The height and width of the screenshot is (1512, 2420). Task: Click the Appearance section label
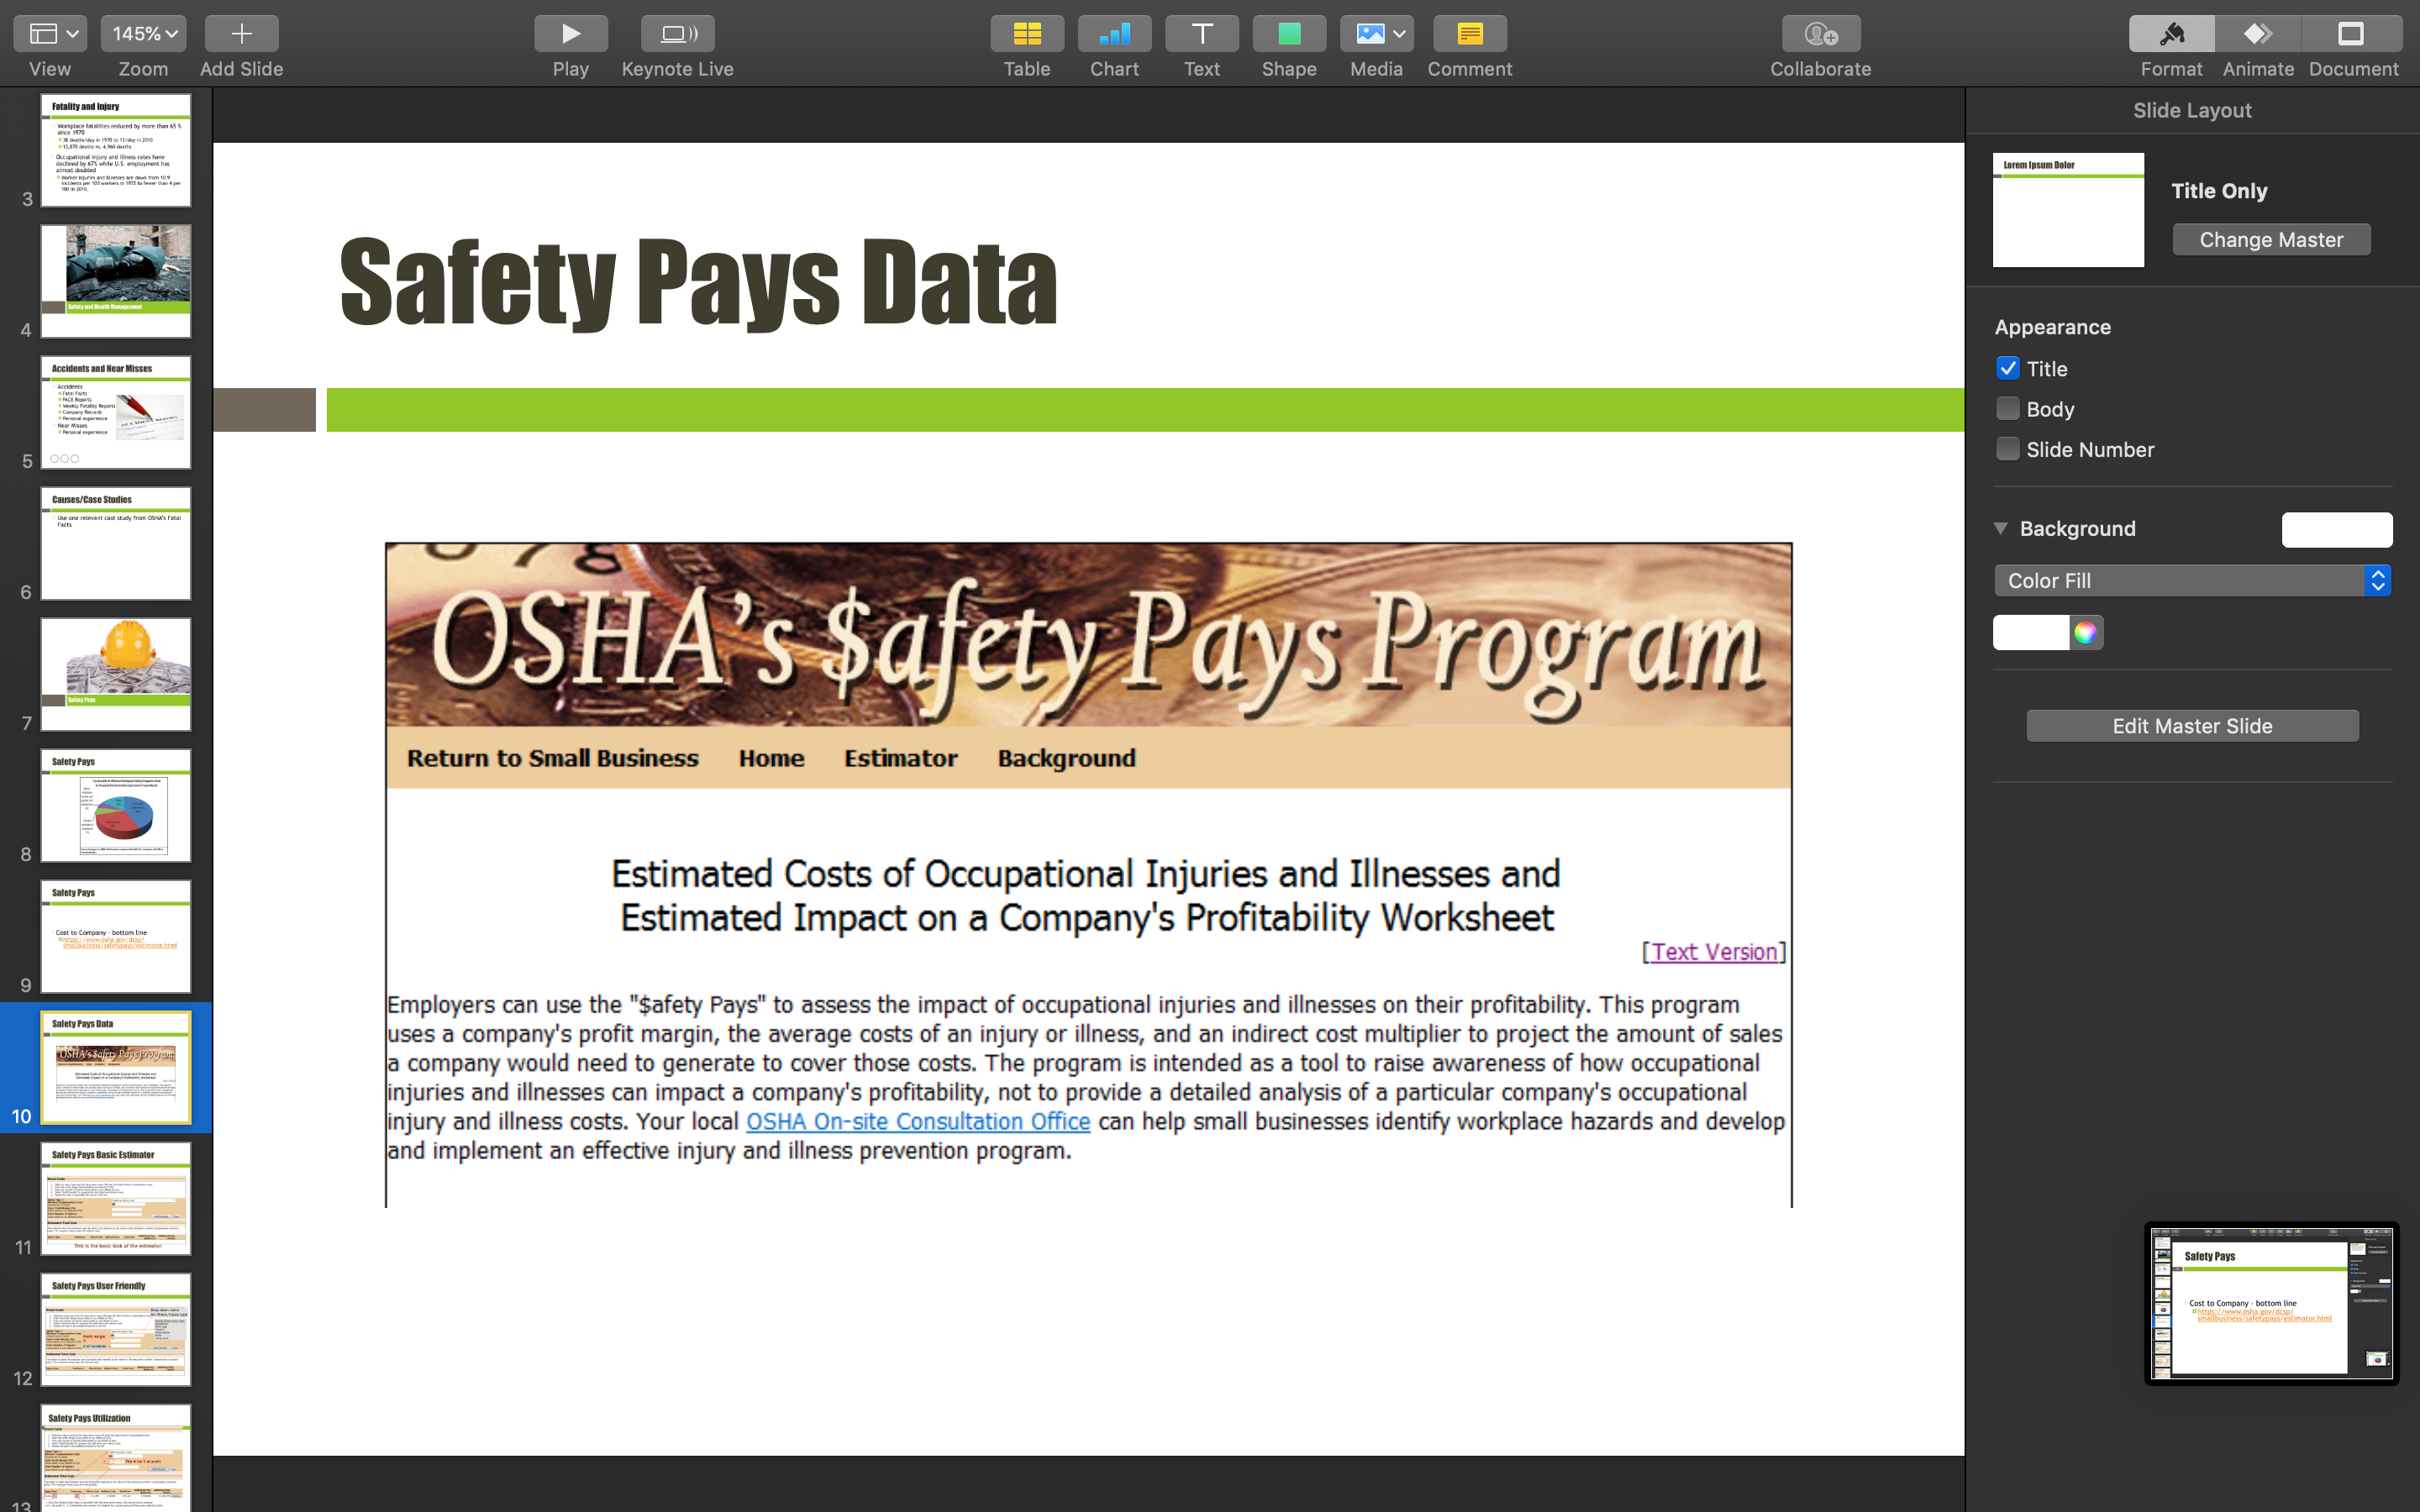(2052, 327)
